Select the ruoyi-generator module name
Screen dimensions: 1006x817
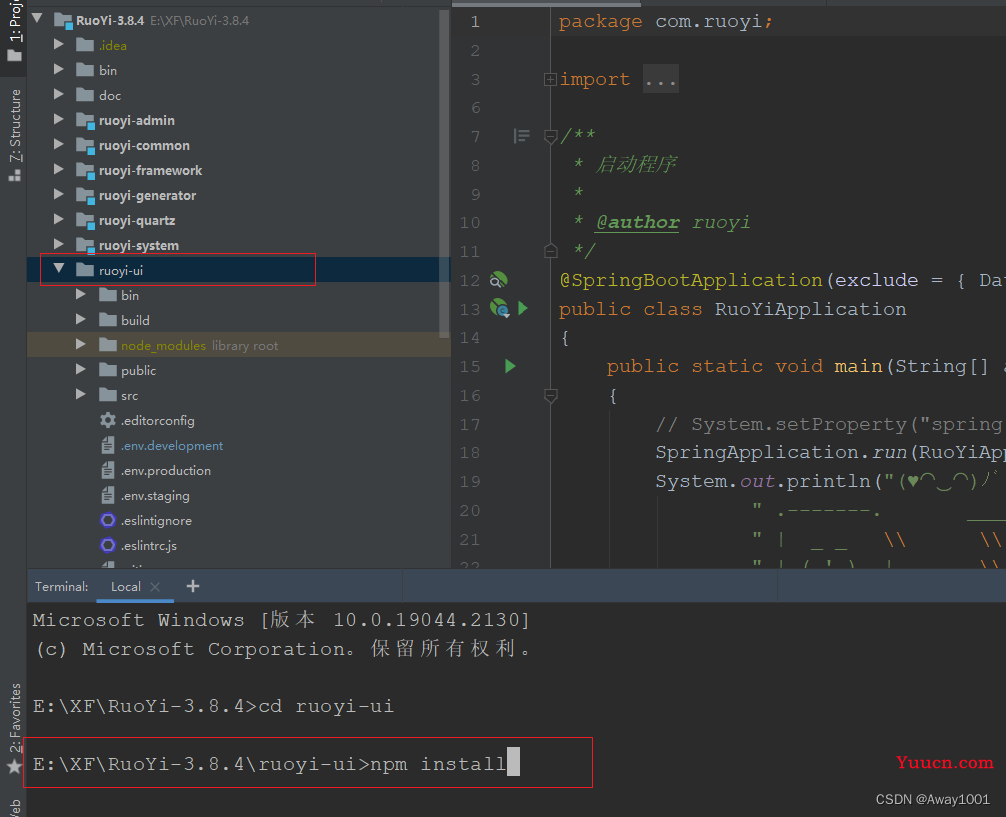148,195
